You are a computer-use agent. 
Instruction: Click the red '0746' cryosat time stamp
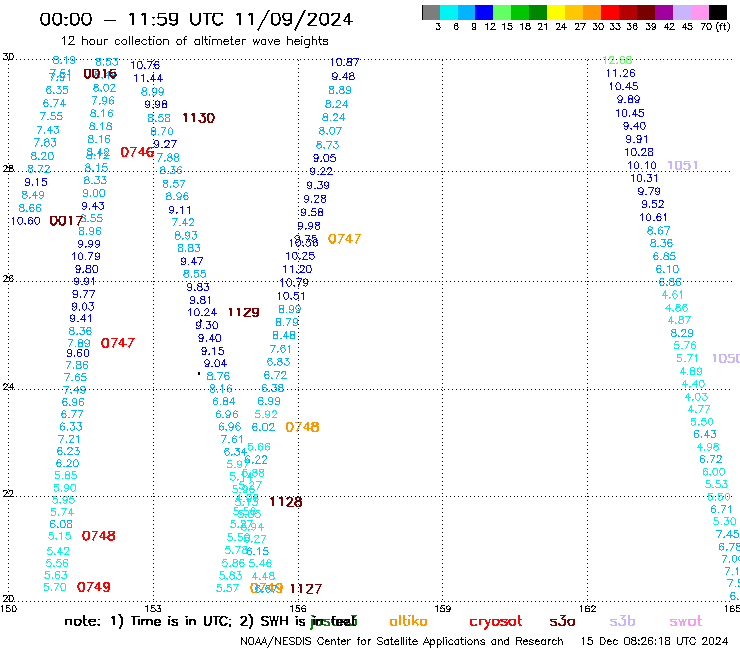[x=137, y=152]
